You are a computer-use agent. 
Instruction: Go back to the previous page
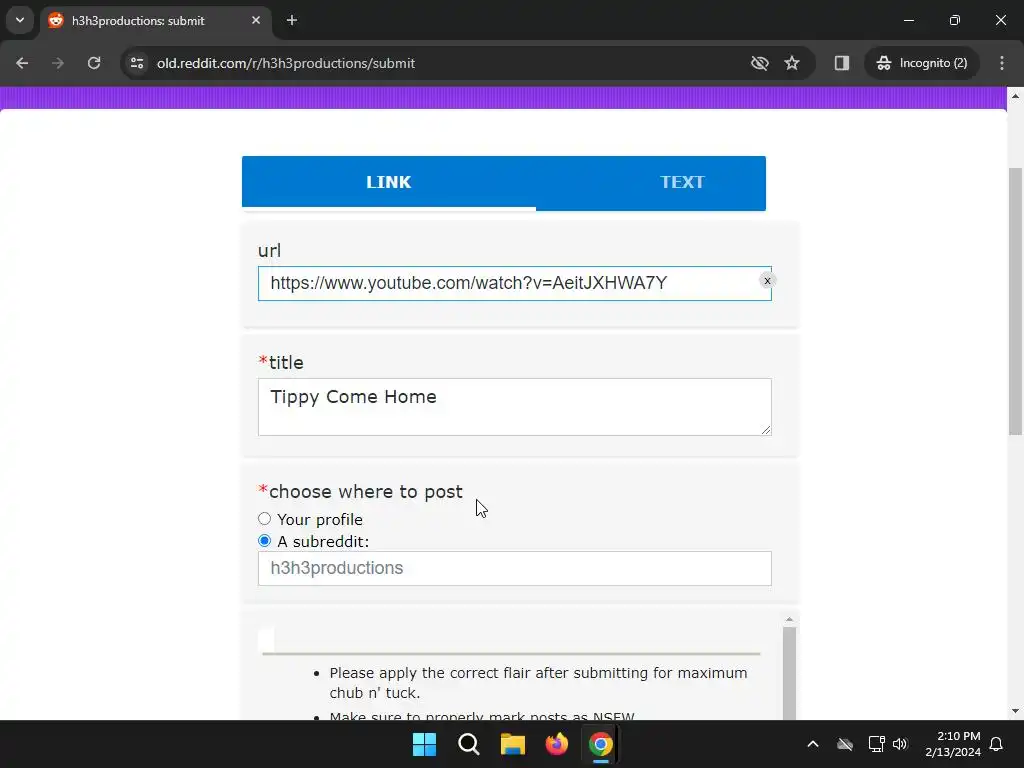click(22, 63)
